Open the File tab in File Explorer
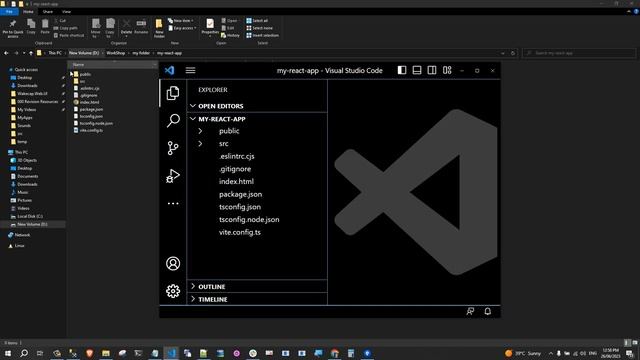Image resolution: width=640 pixels, height=360 pixels. [9, 12]
